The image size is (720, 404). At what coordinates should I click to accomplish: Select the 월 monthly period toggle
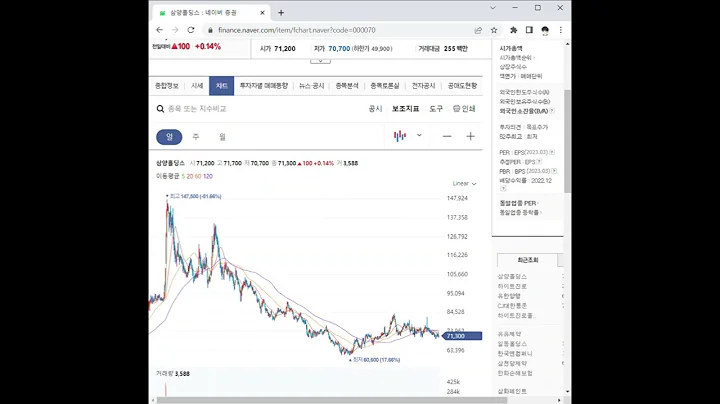coord(222,137)
